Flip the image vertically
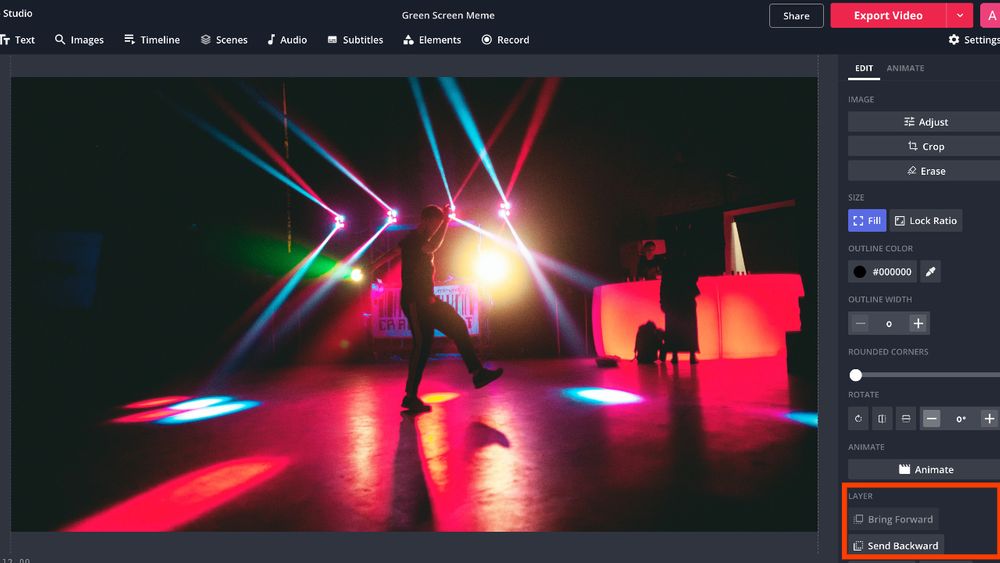 (906, 419)
